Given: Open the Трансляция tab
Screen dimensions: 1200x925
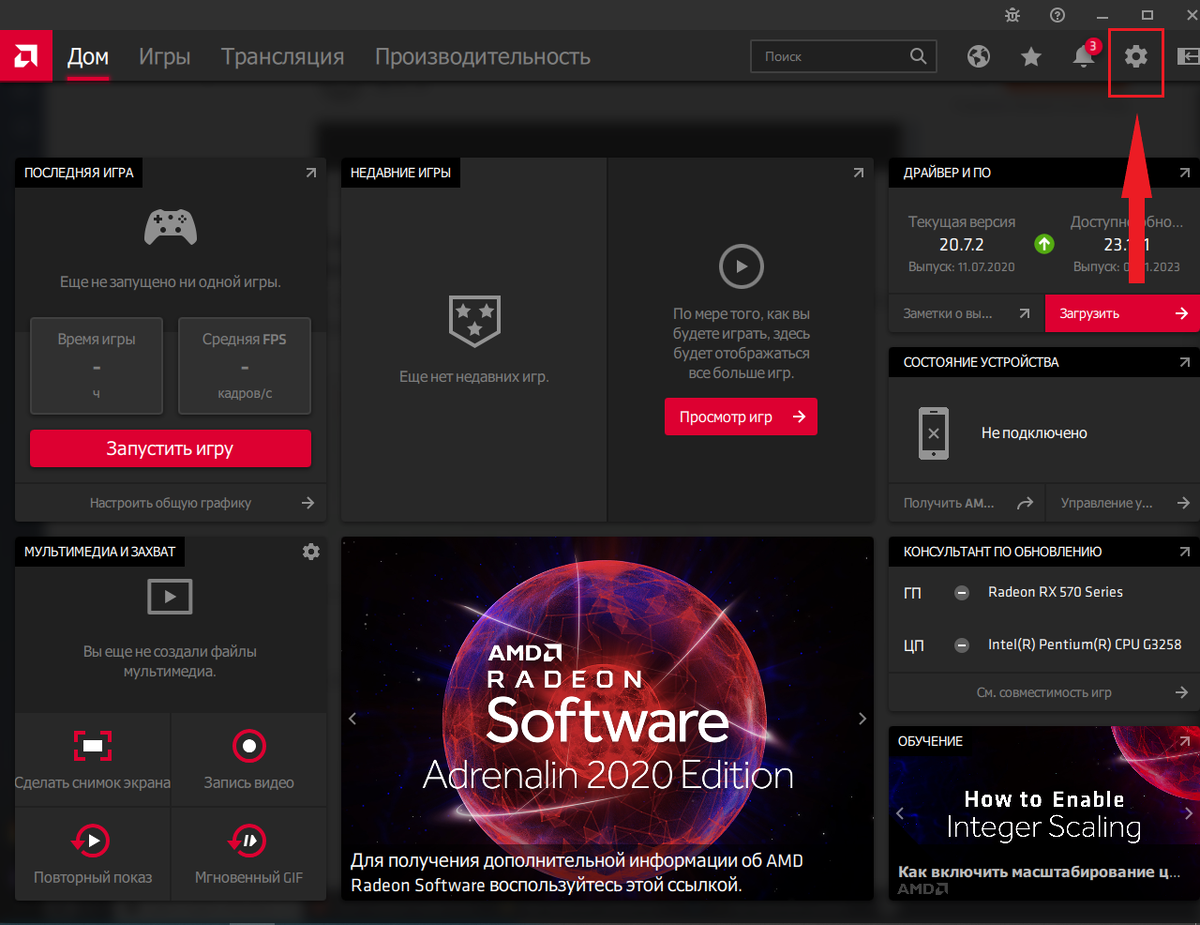Looking at the screenshot, I should coord(282,57).
